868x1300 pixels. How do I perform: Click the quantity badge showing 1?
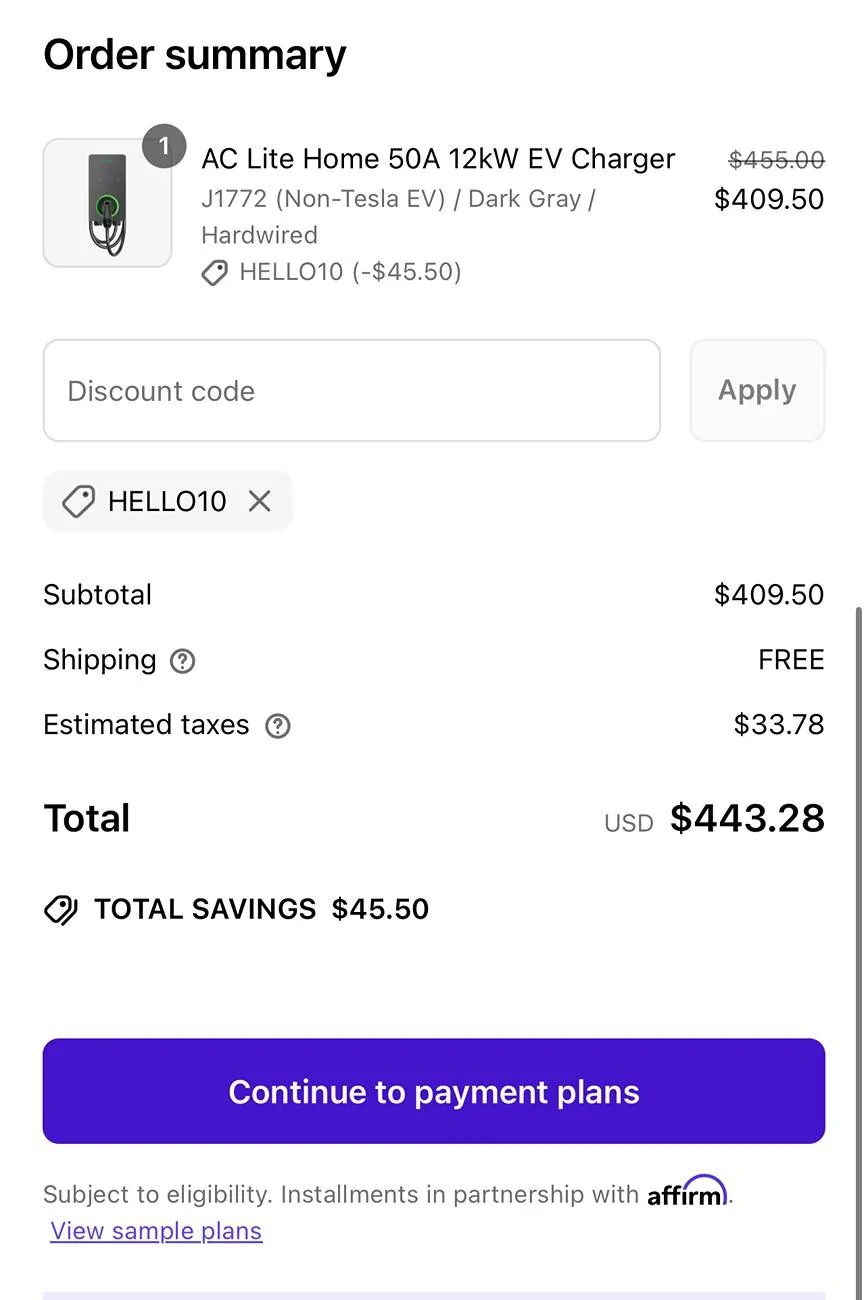(x=164, y=147)
